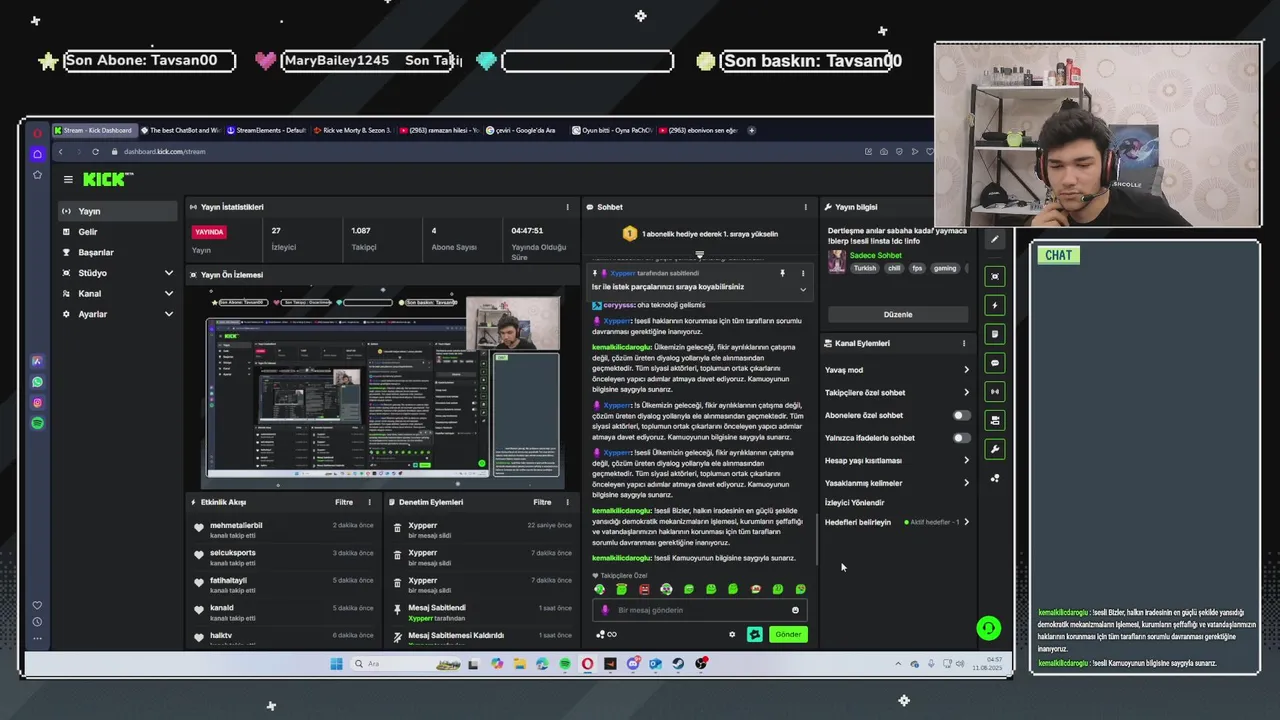Click the note icon in right toolbar
The height and width of the screenshot is (720, 1280).
pyautogui.click(x=994, y=334)
